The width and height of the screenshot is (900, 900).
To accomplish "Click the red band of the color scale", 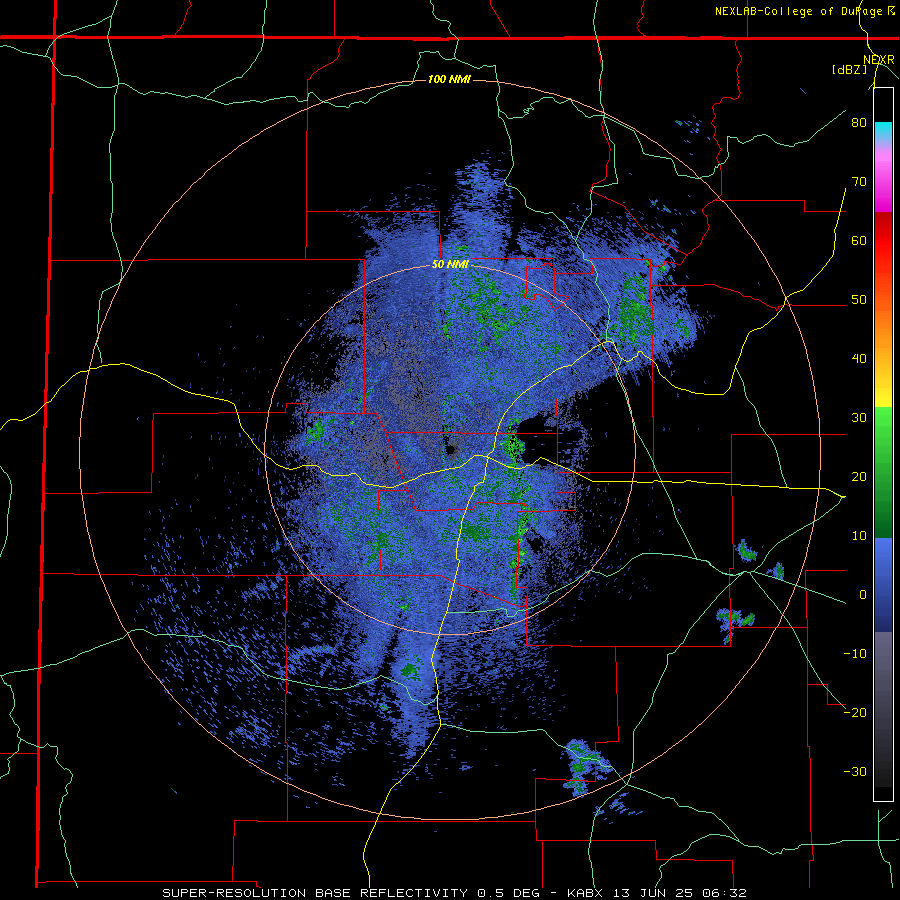I will point(883,241).
